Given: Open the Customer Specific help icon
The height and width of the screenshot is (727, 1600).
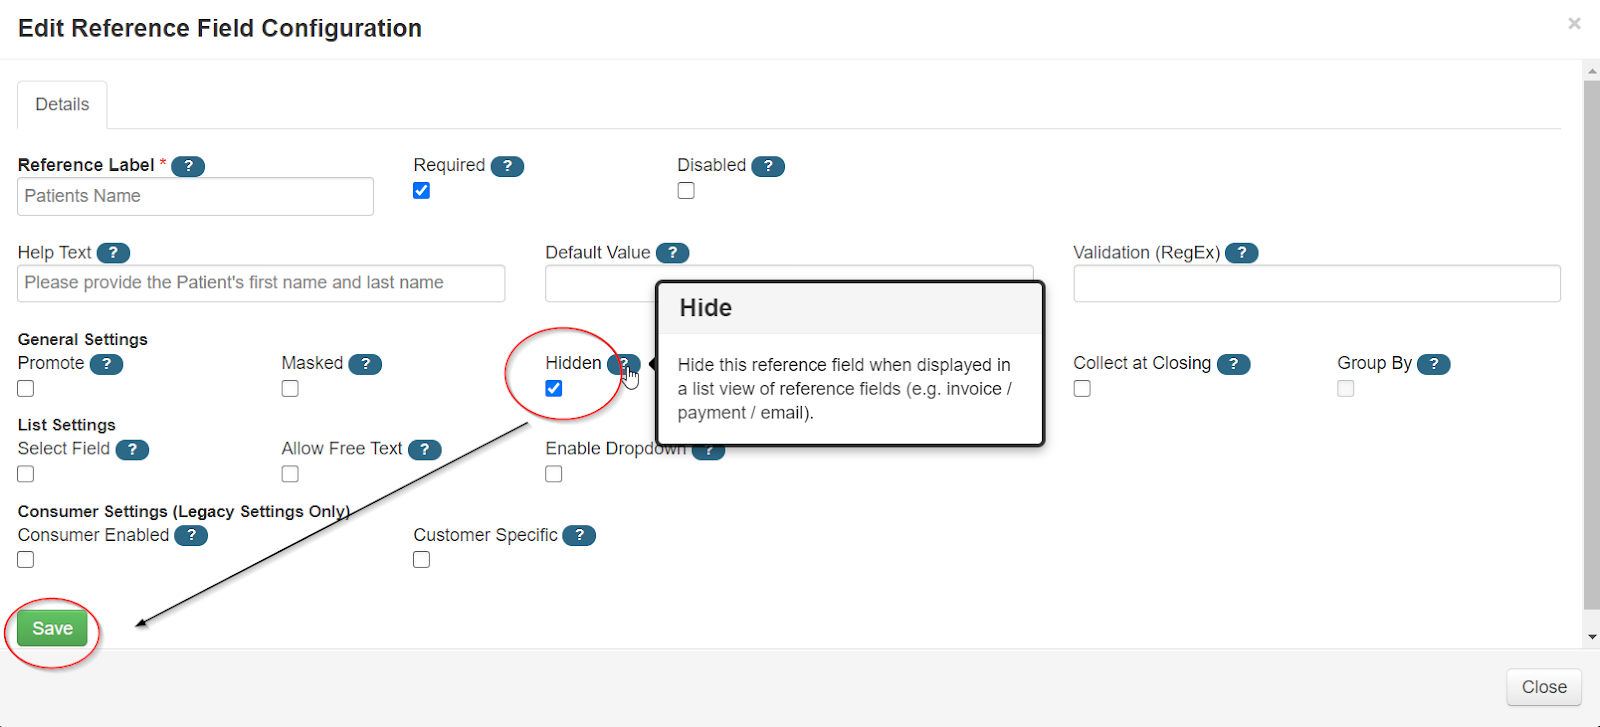Looking at the screenshot, I should point(579,536).
